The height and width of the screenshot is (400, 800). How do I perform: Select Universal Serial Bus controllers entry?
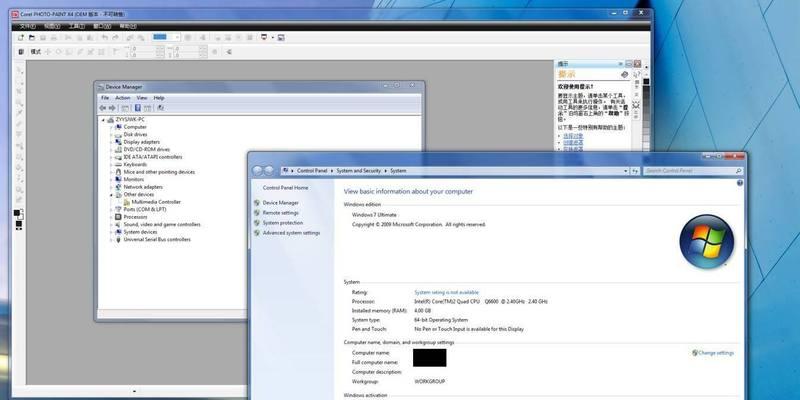click(x=157, y=239)
